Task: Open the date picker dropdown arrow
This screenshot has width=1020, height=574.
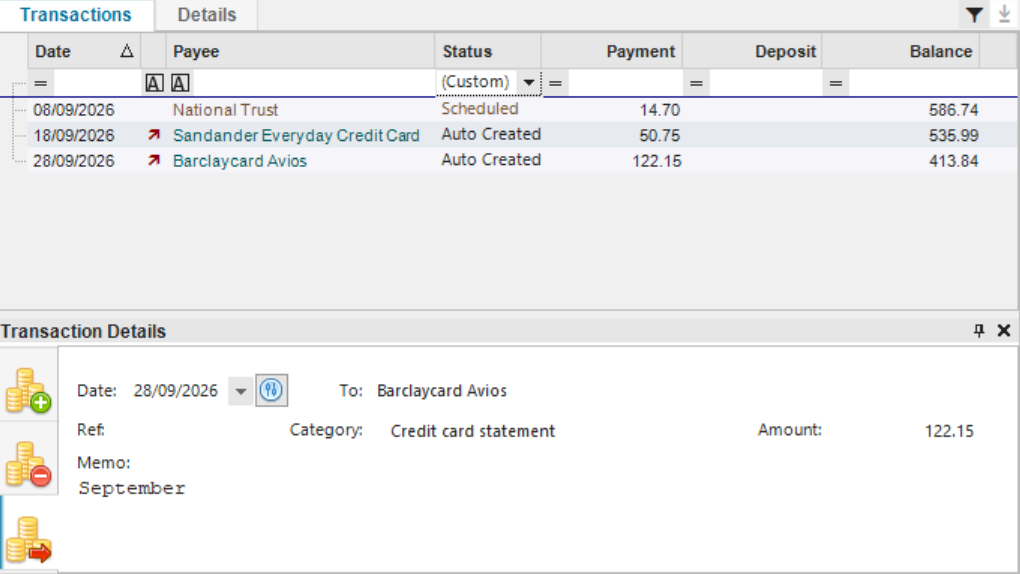Action: 241,391
